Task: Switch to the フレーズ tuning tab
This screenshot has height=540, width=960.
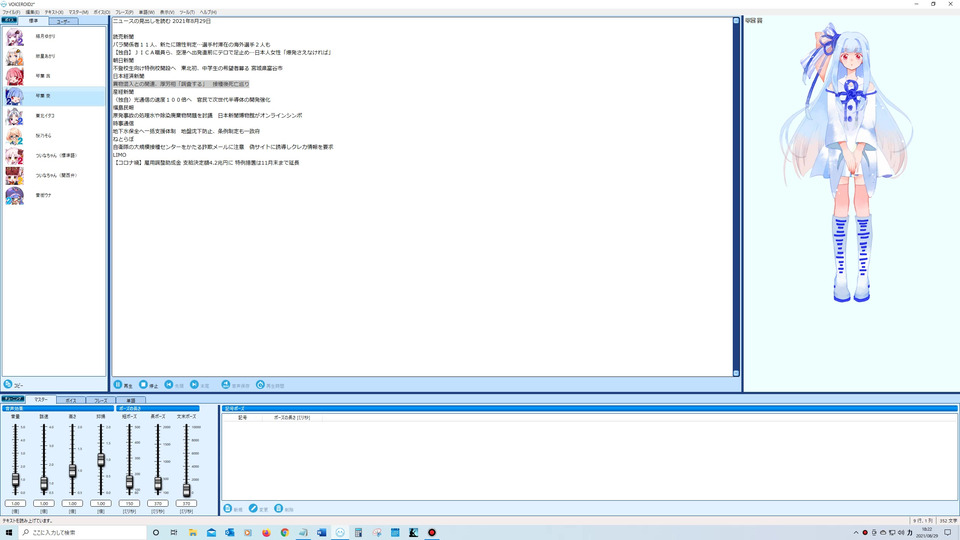Action: pyautogui.click(x=100, y=400)
